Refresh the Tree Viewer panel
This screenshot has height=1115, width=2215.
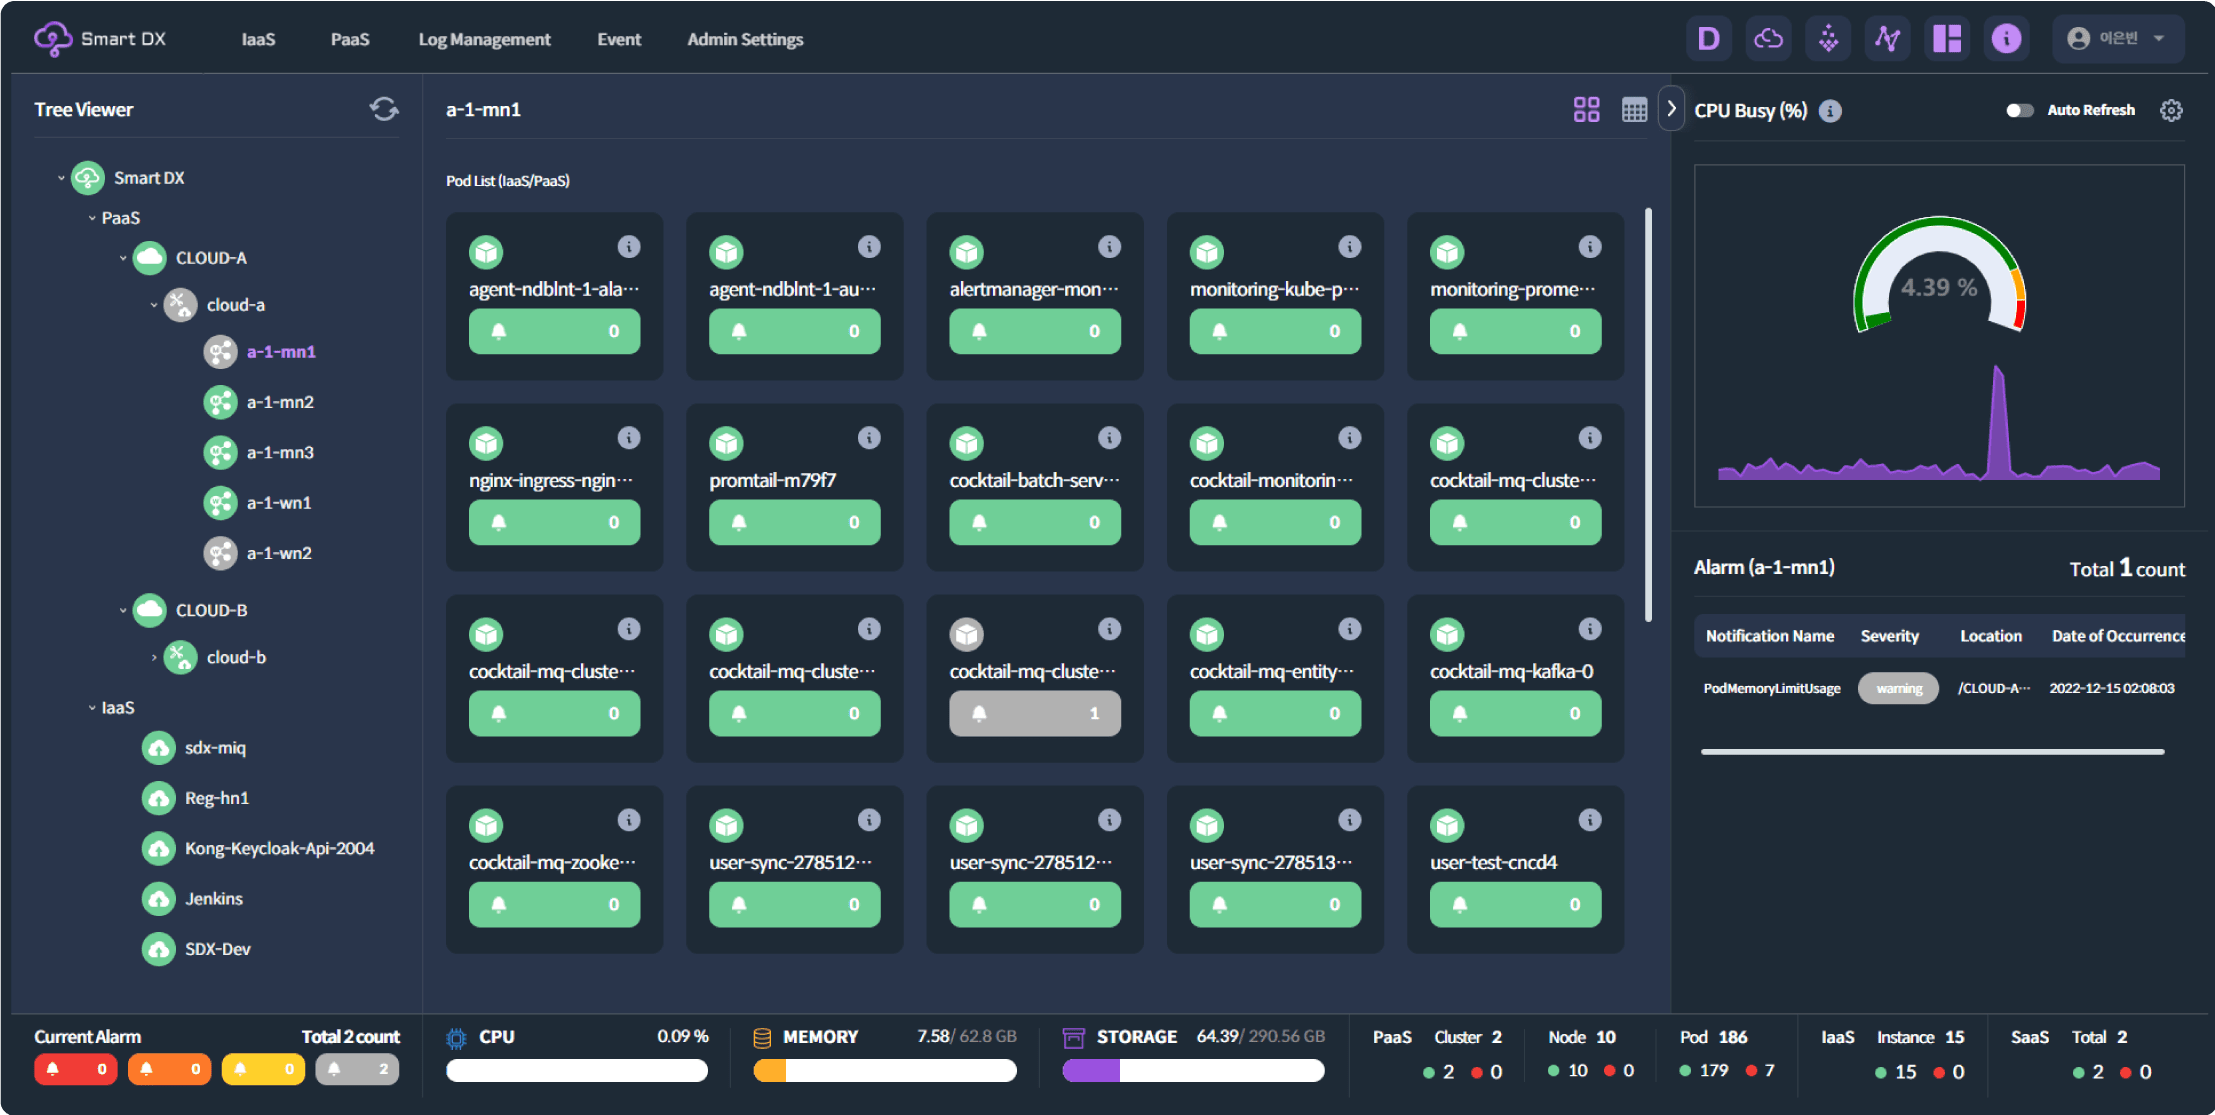tap(384, 109)
